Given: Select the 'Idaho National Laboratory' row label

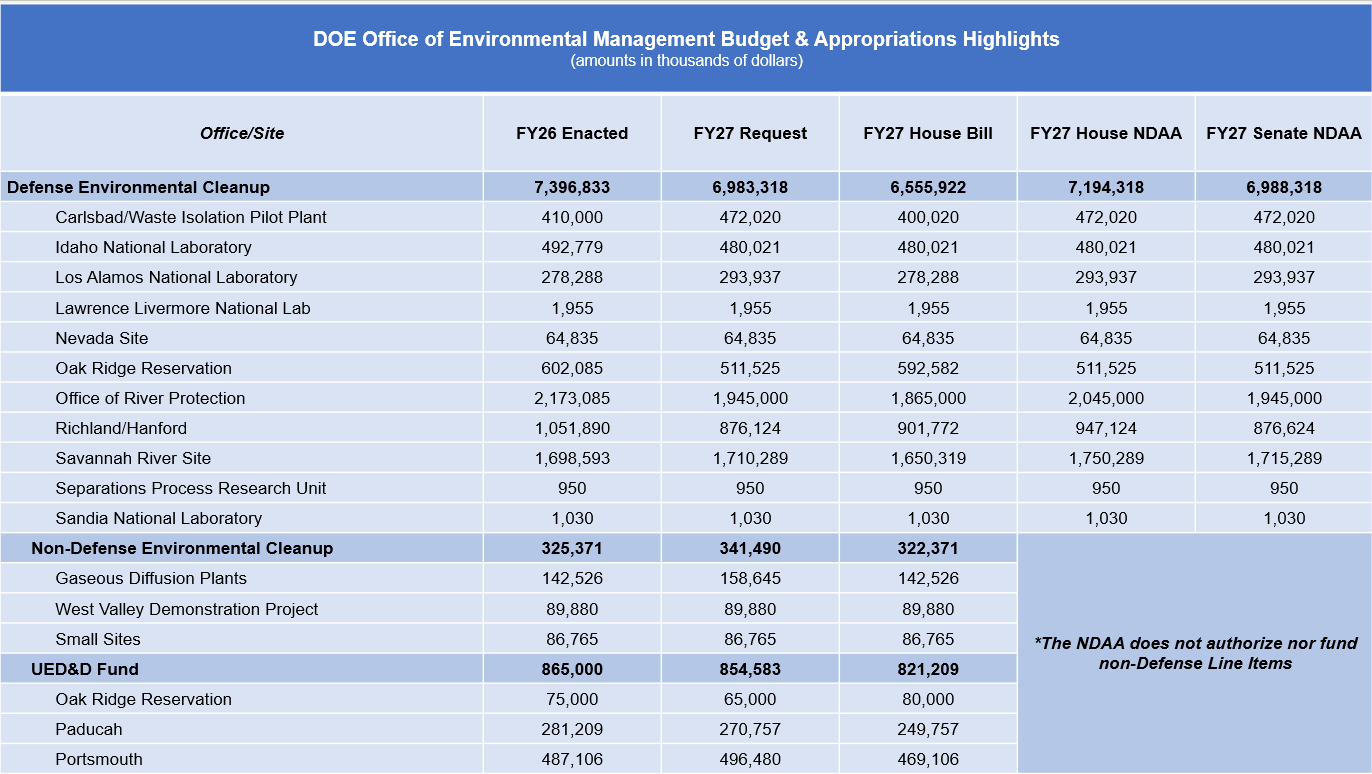Looking at the screenshot, I should point(153,247).
